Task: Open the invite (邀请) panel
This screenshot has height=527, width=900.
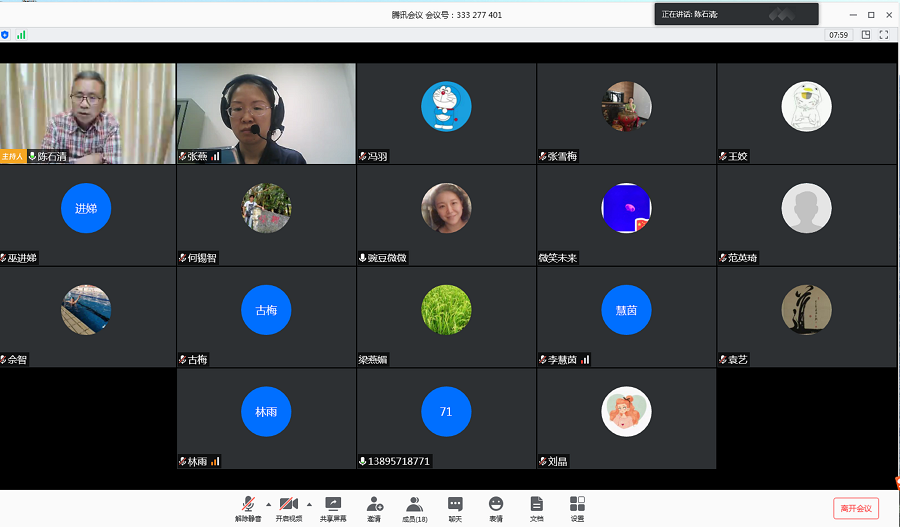Action: 375,507
